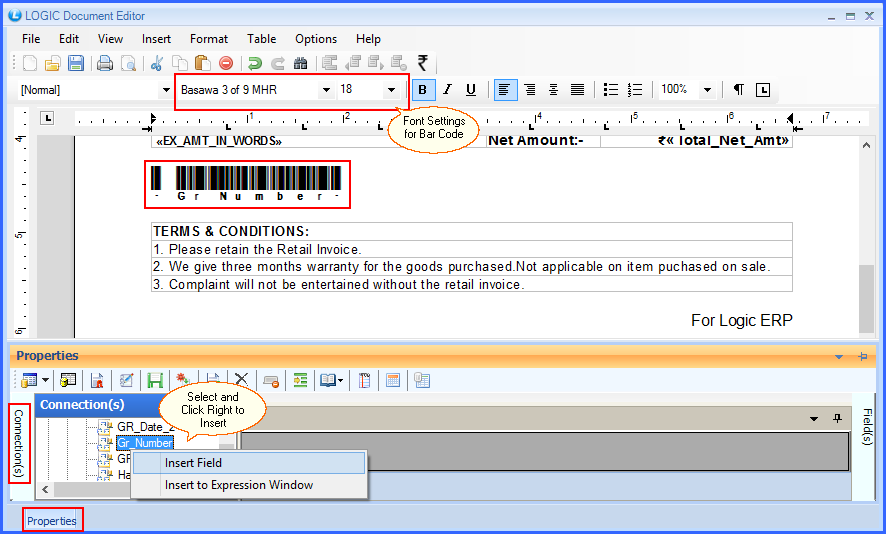Click the database table icon in Properties toolbar
Viewport: 886px width, 534px height.
[29, 381]
